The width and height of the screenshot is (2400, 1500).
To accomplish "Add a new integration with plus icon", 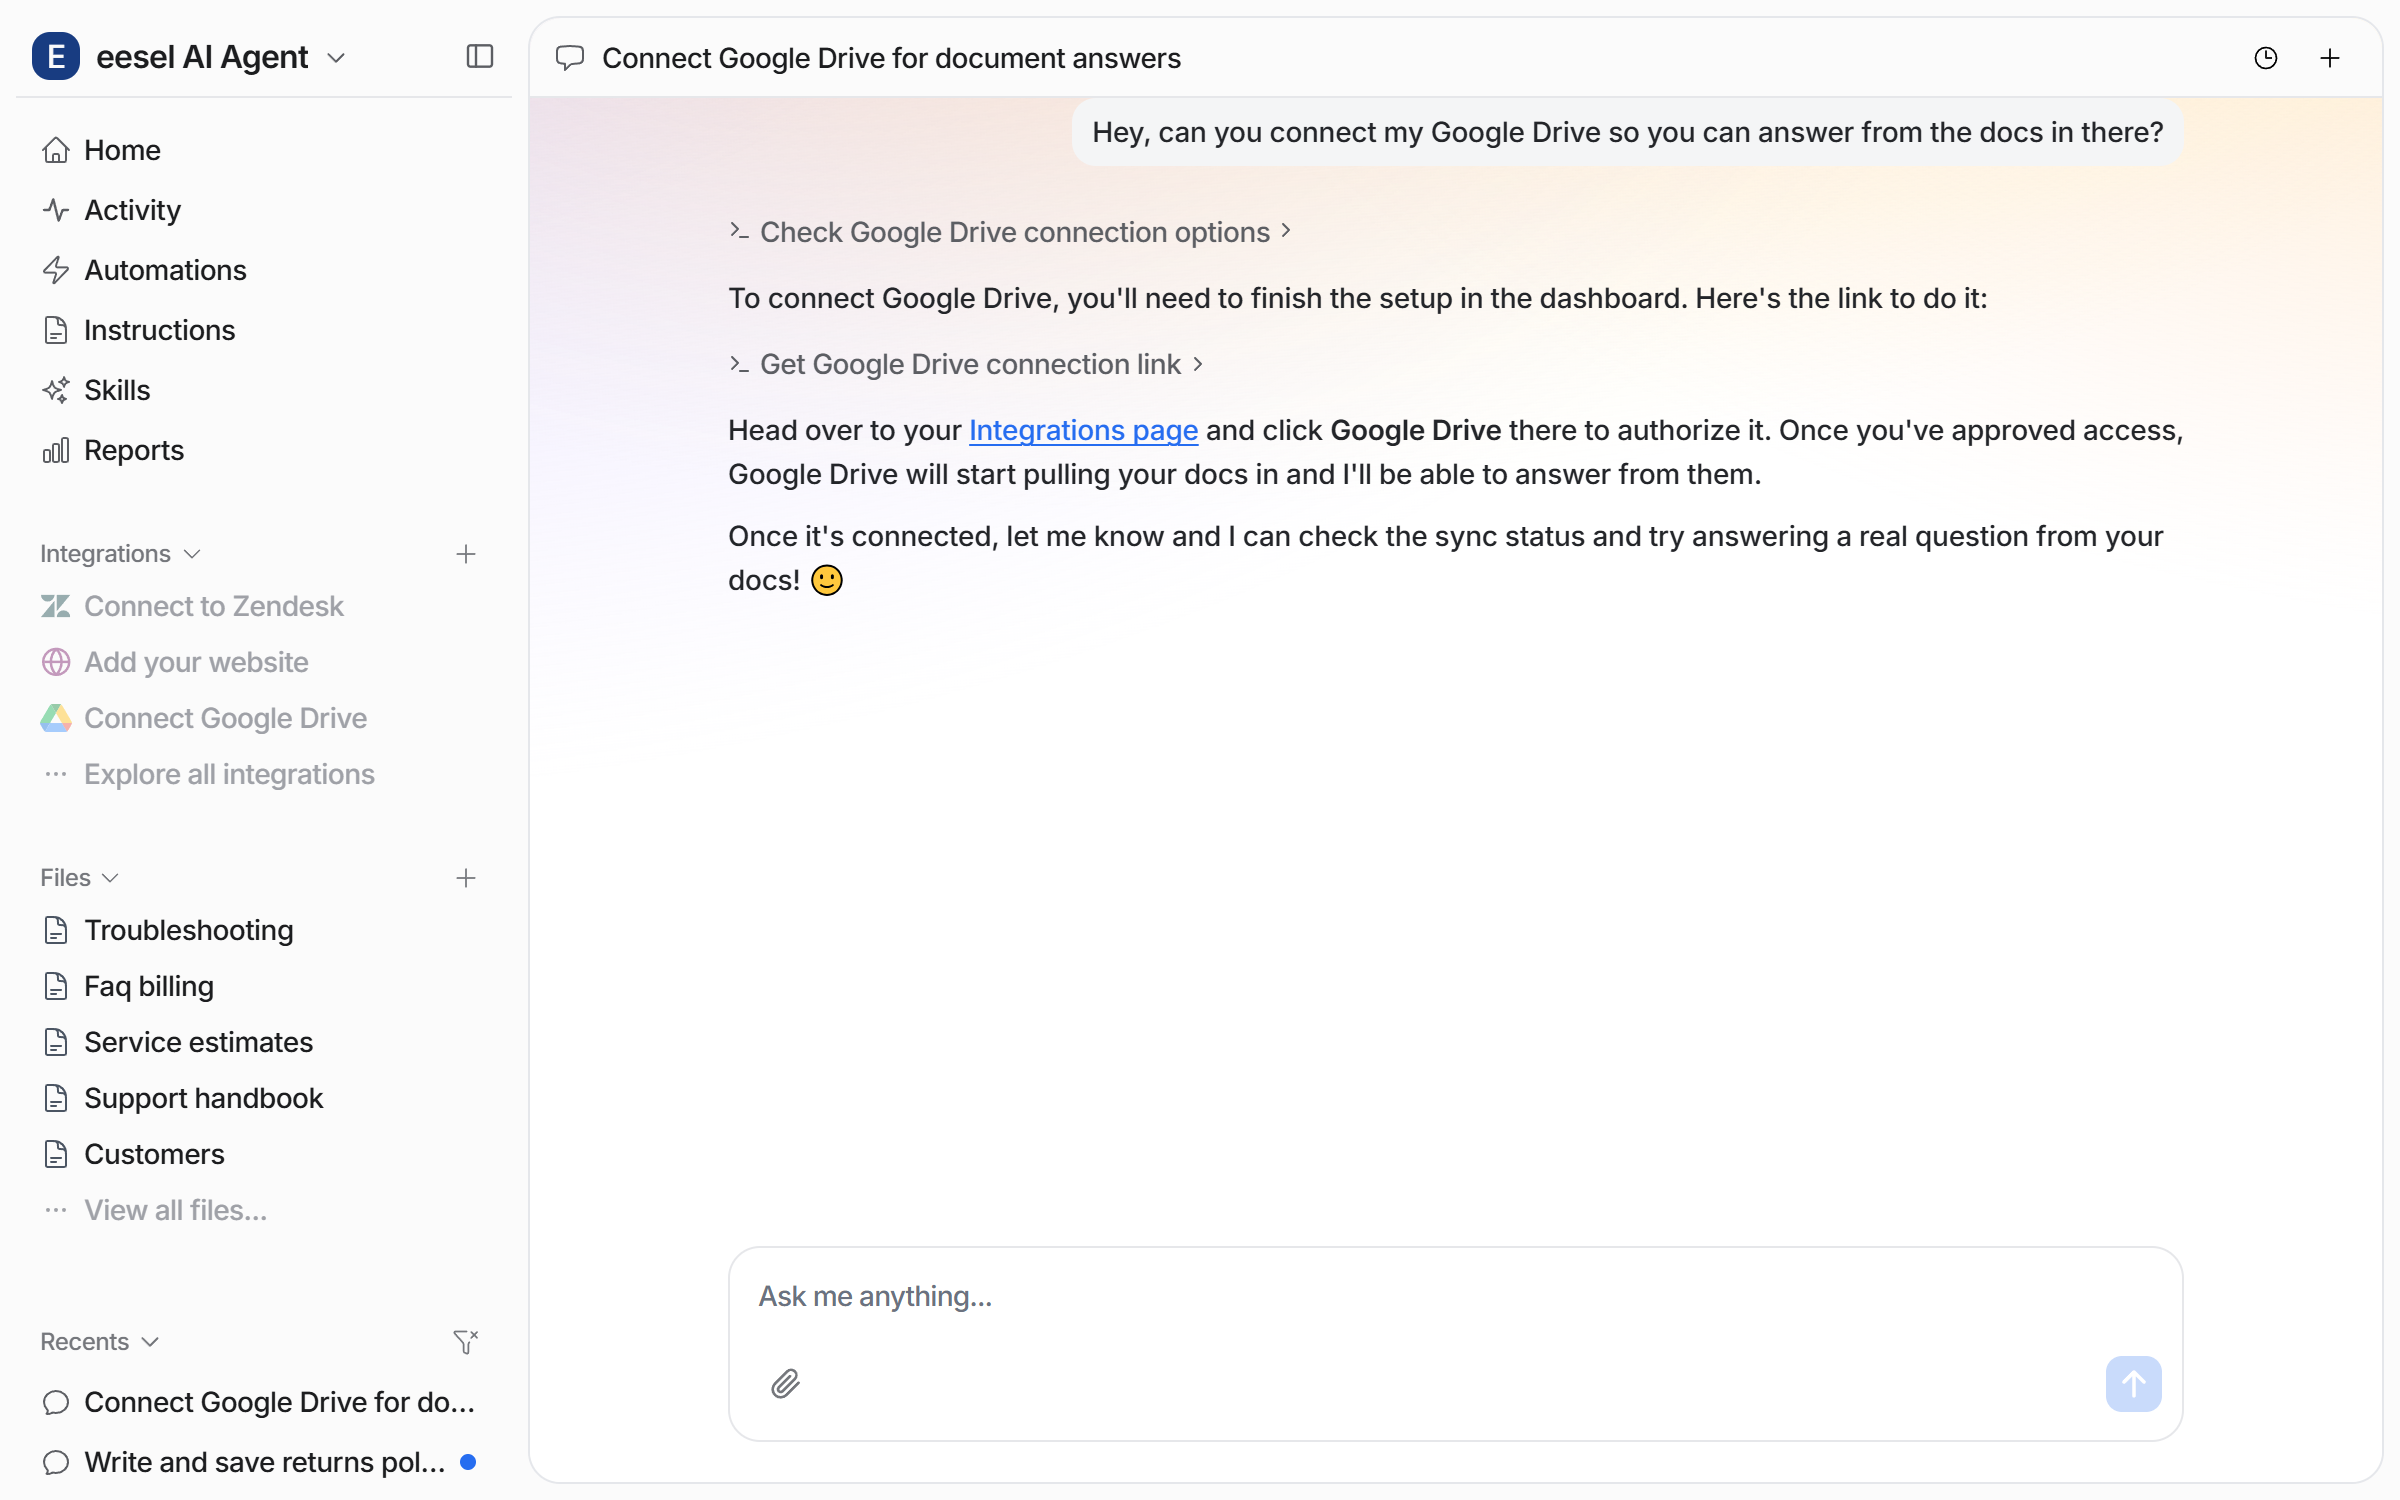I will 466,554.
